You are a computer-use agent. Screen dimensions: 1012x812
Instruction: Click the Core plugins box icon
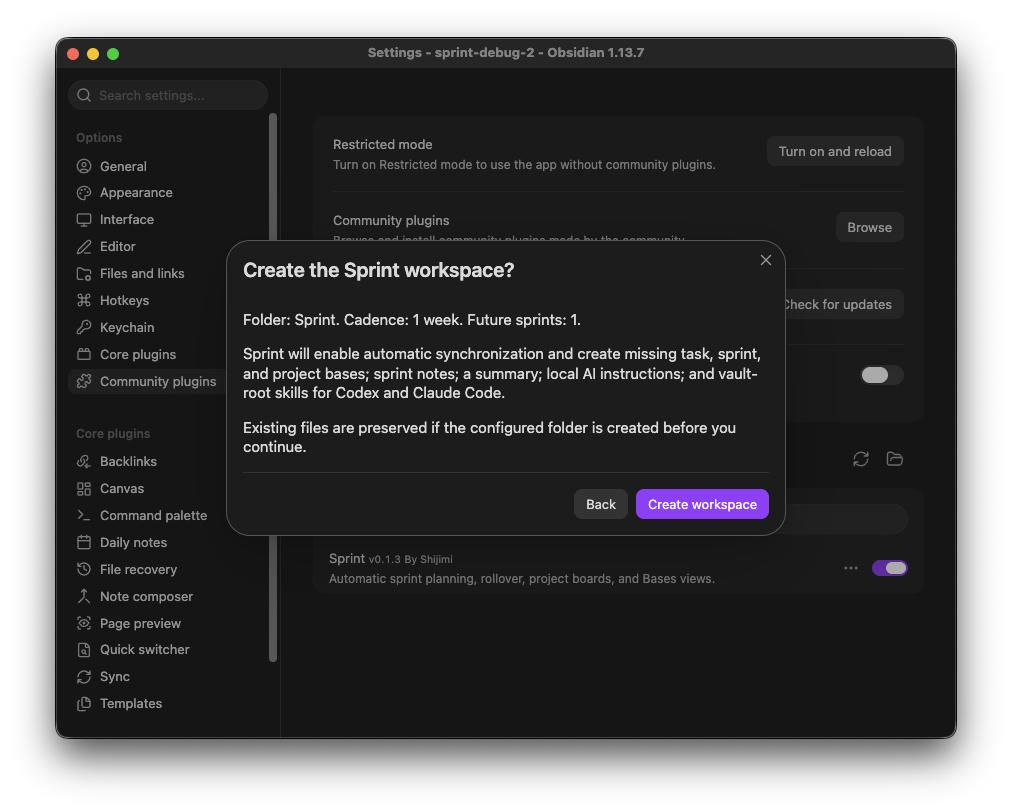[84, 354]
